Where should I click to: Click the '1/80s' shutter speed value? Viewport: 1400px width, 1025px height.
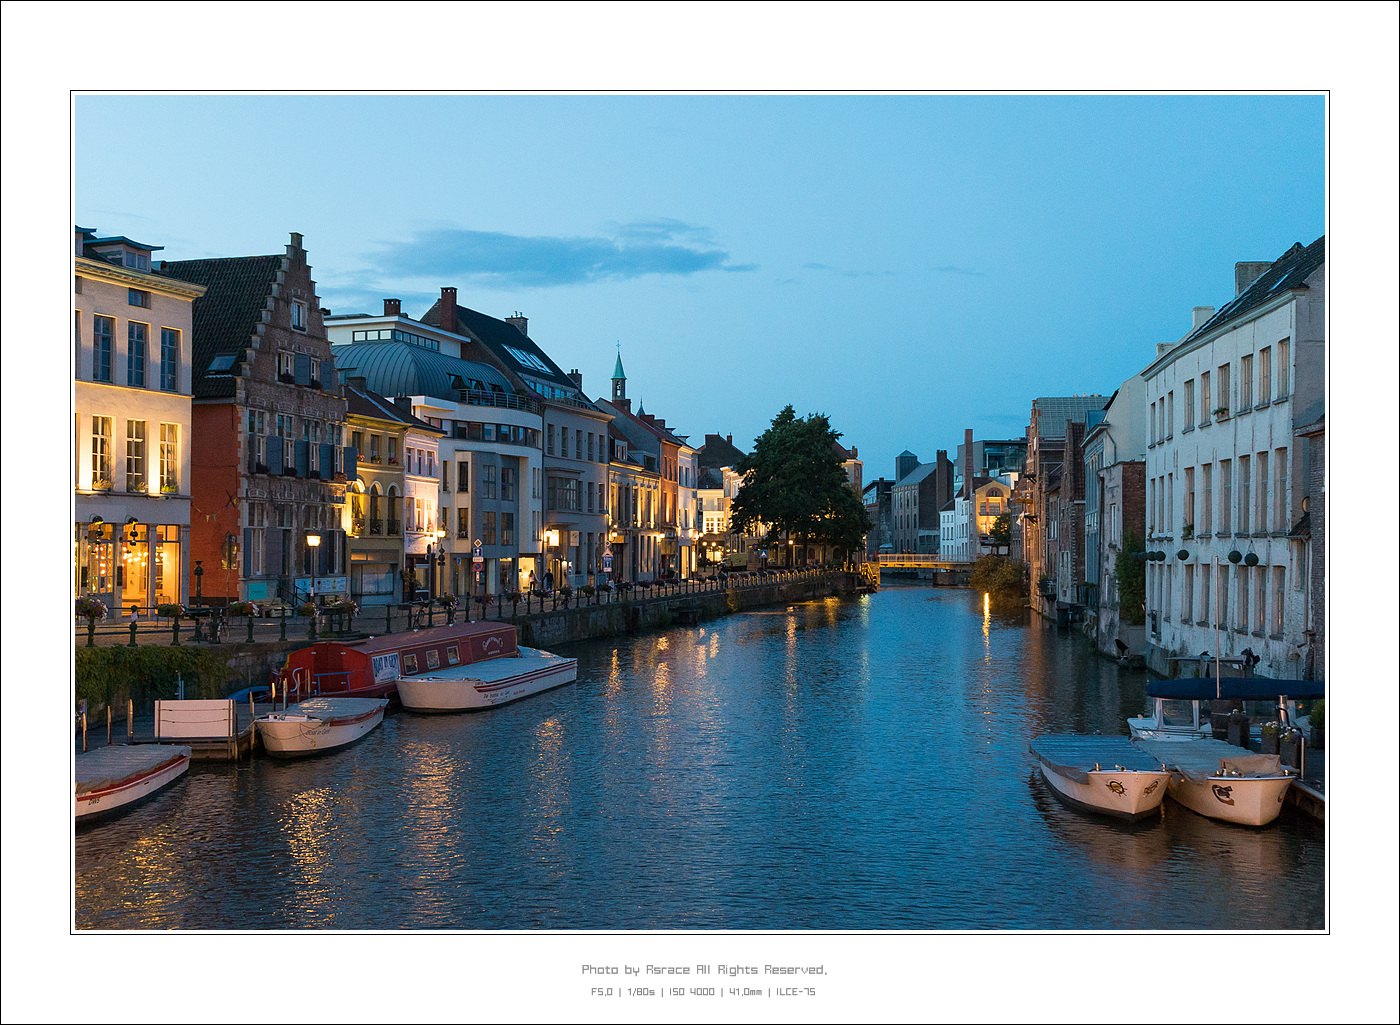coord(640,992)
